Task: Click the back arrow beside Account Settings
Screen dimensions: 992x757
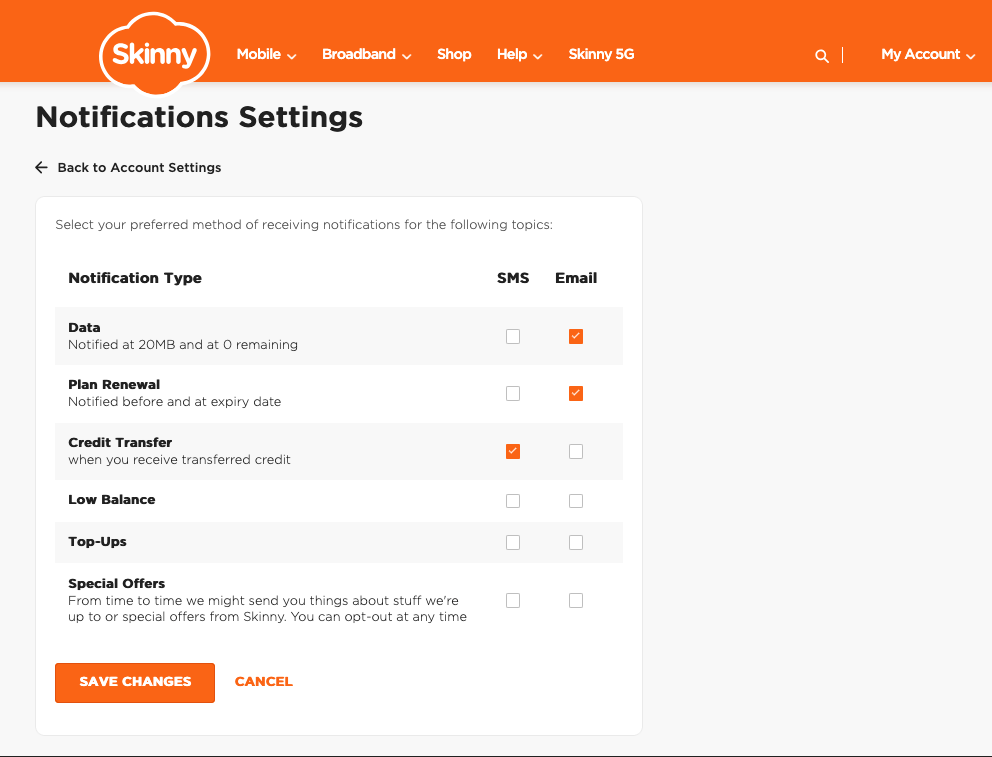Action: click(x=41, y=167)
